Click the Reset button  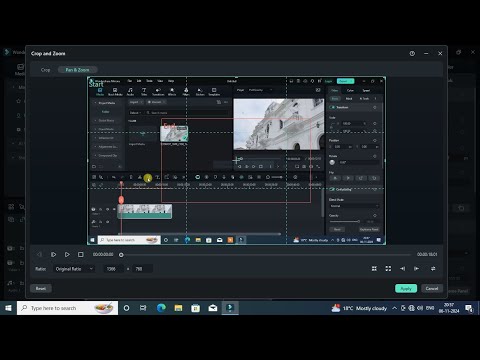pyautogui.click(x=41, y=288)
